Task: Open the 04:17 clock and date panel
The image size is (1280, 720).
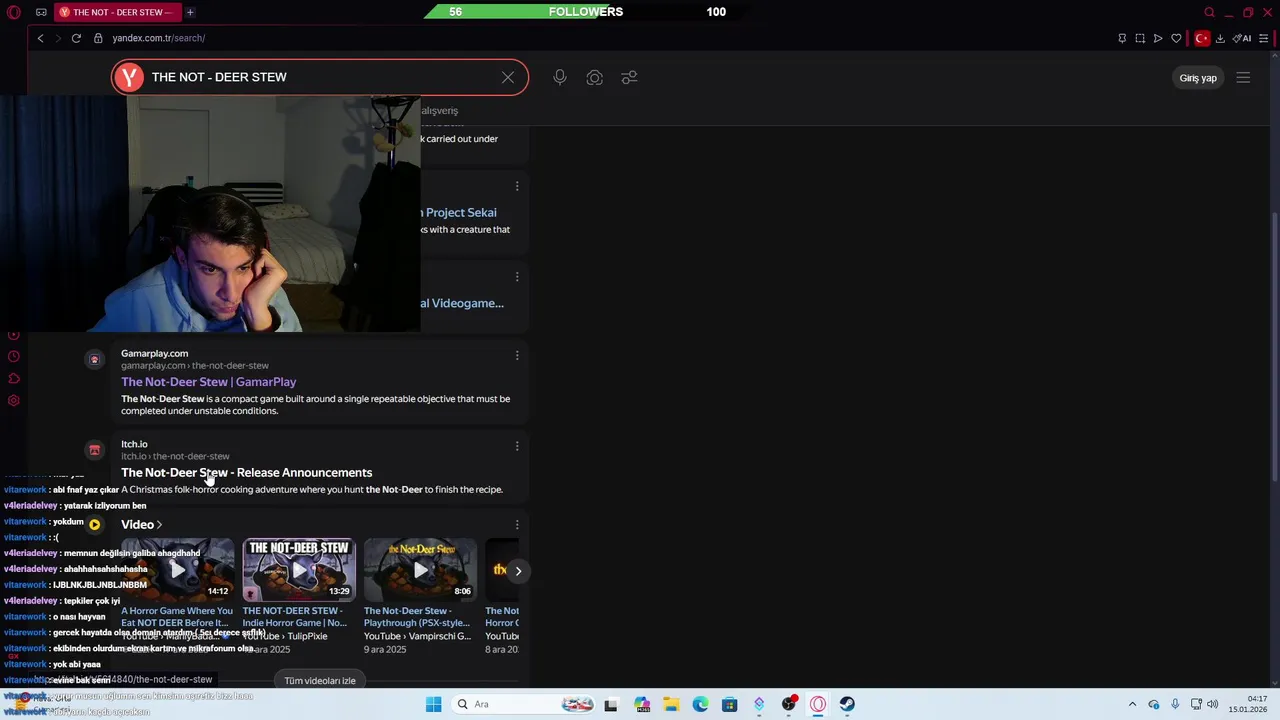Action: [1248, 704]
